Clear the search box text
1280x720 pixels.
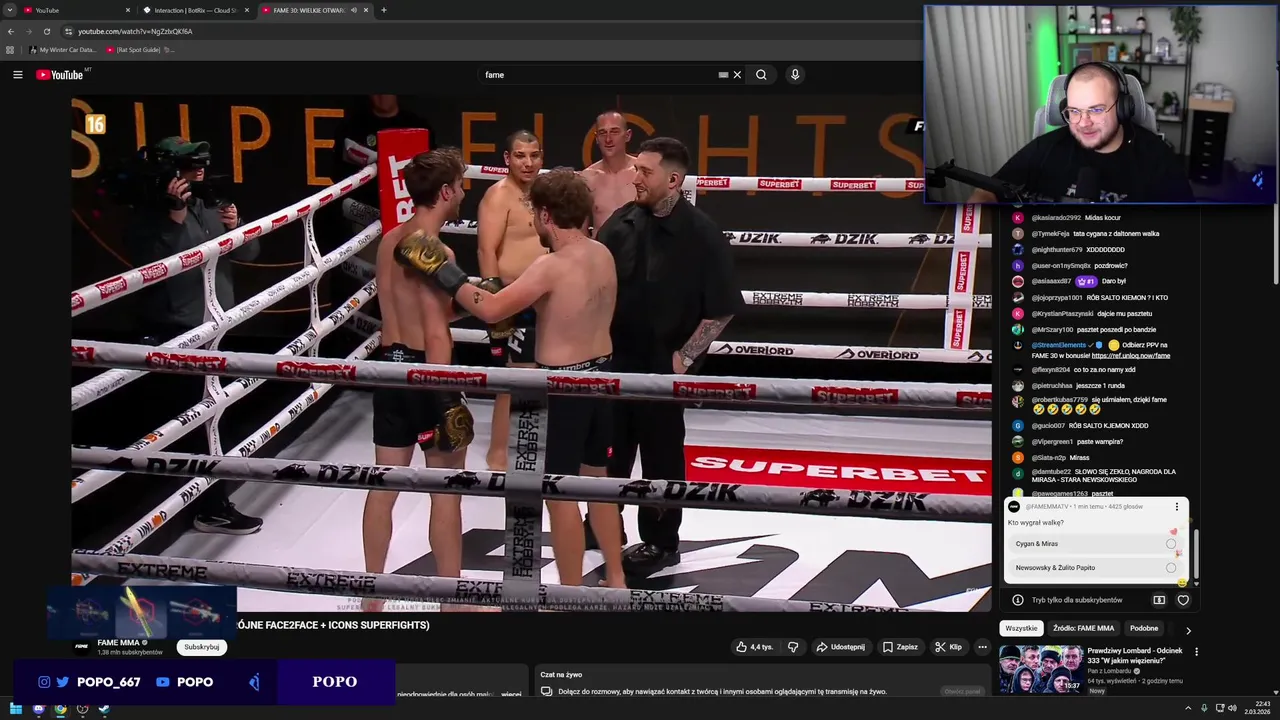[737, 75]
